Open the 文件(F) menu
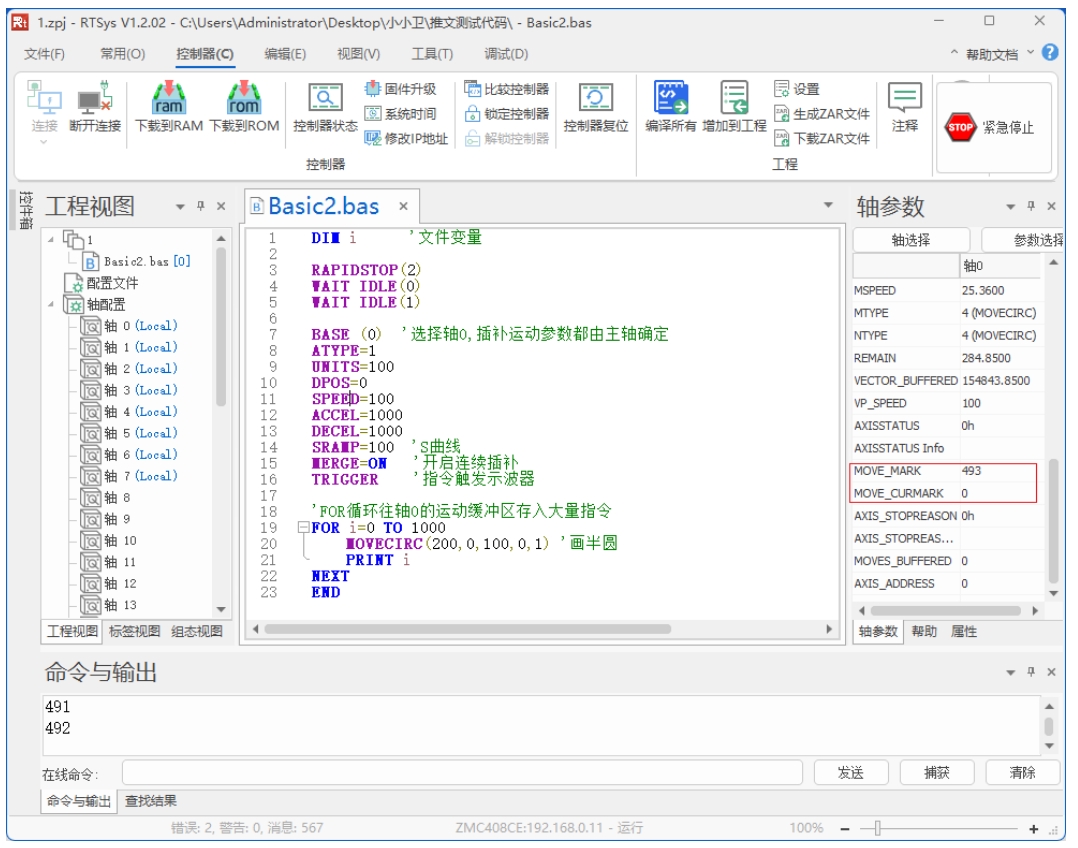Viewport: 1078px width, 848px height. coord(45,54)
